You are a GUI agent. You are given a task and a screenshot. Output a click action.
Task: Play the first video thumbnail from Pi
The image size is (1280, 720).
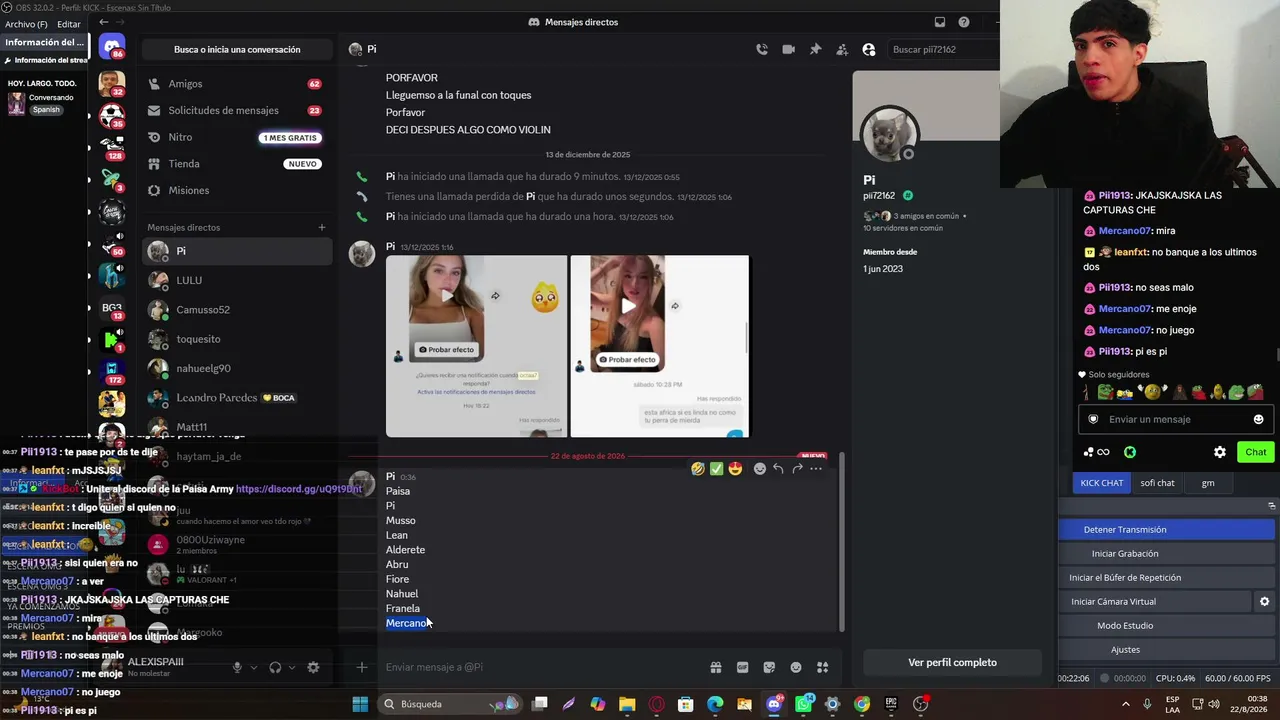448,297
